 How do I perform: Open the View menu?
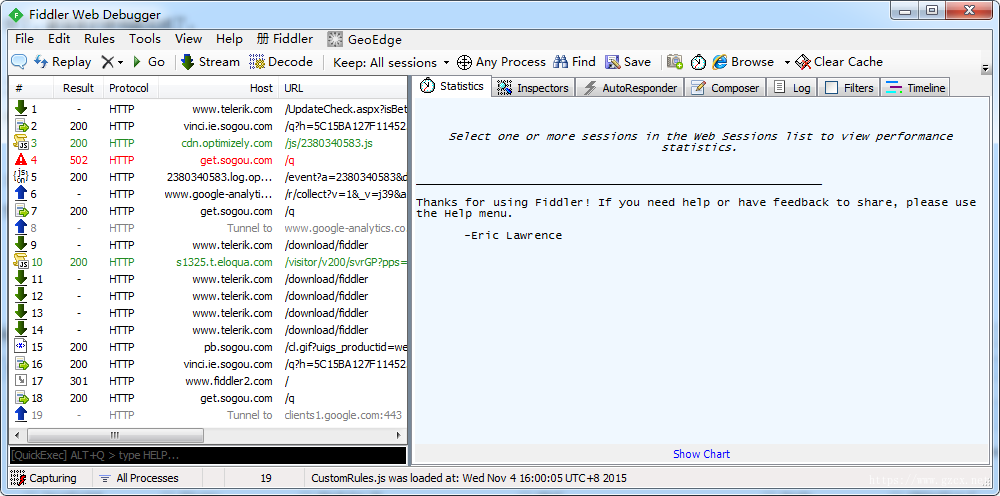coord(188,39)
